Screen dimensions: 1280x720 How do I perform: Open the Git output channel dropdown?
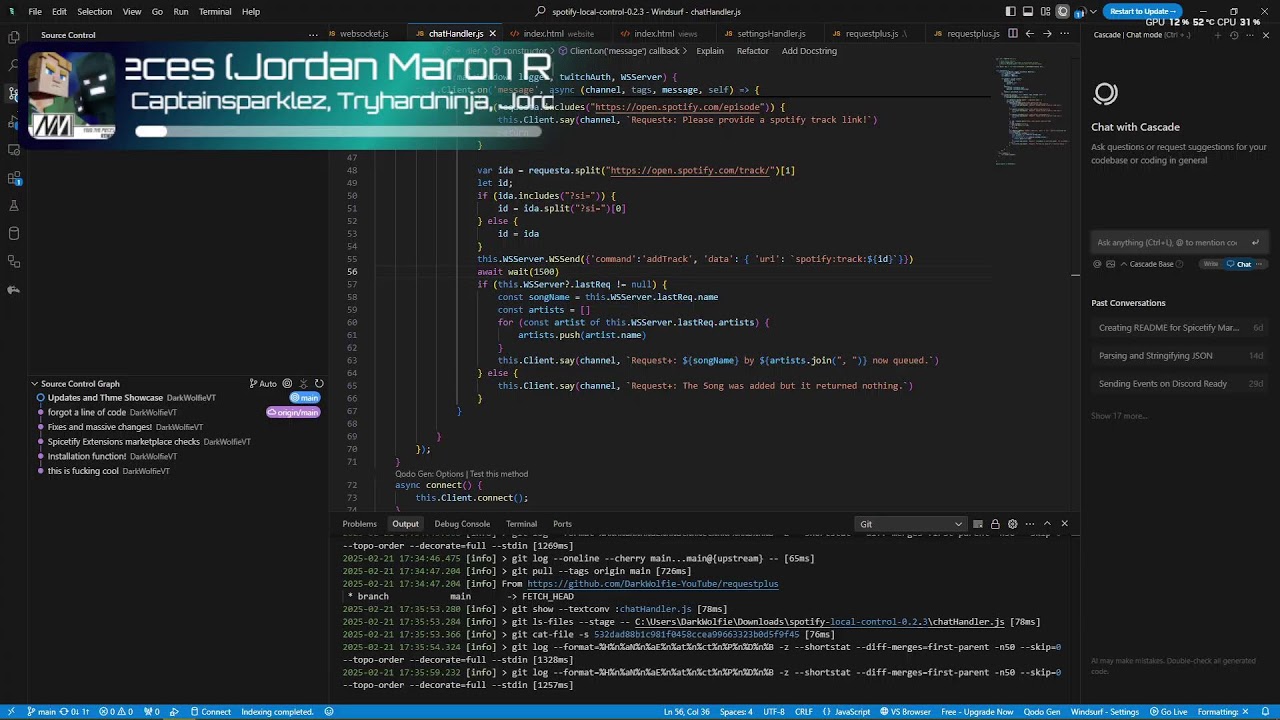tap(911, 524)
